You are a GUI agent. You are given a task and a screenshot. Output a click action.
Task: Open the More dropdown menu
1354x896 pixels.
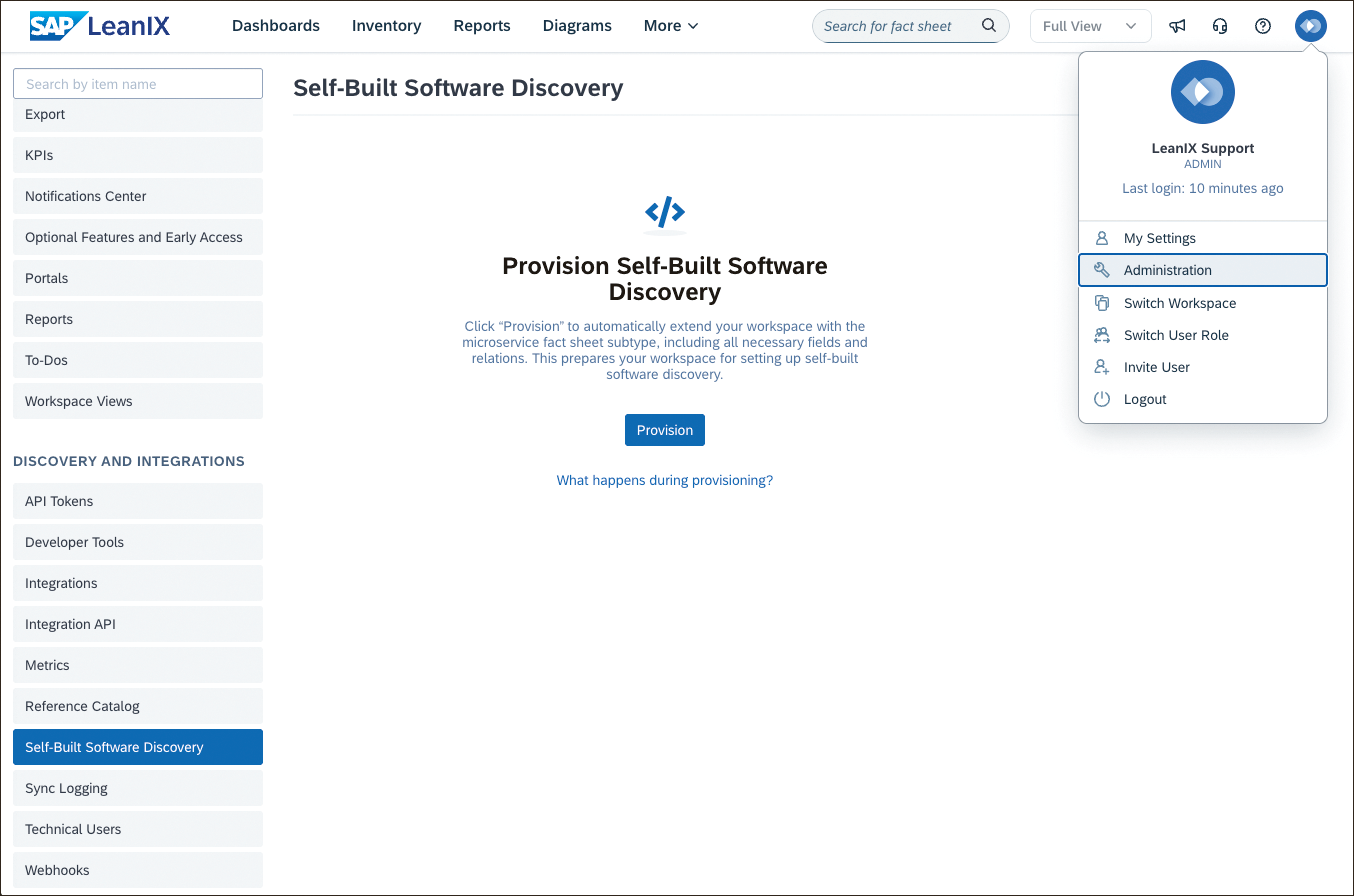pos(671,26)
